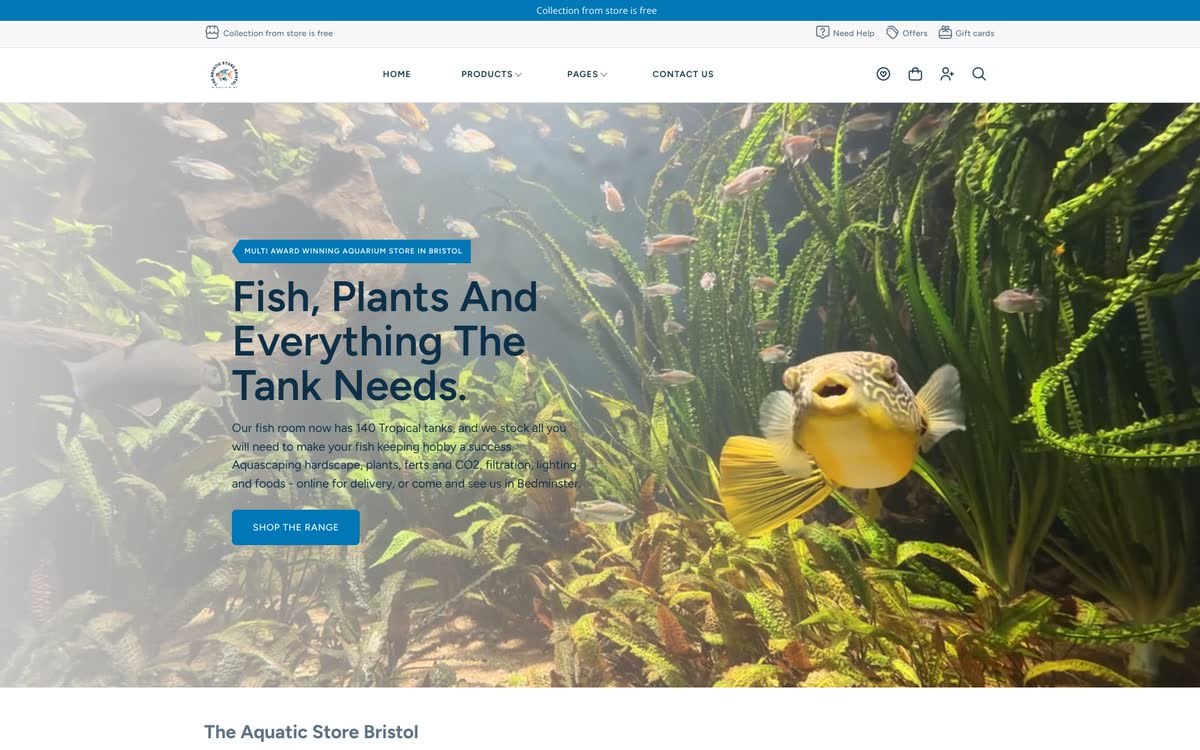Click the store icon beside collection notice

[x=212, y=33]
